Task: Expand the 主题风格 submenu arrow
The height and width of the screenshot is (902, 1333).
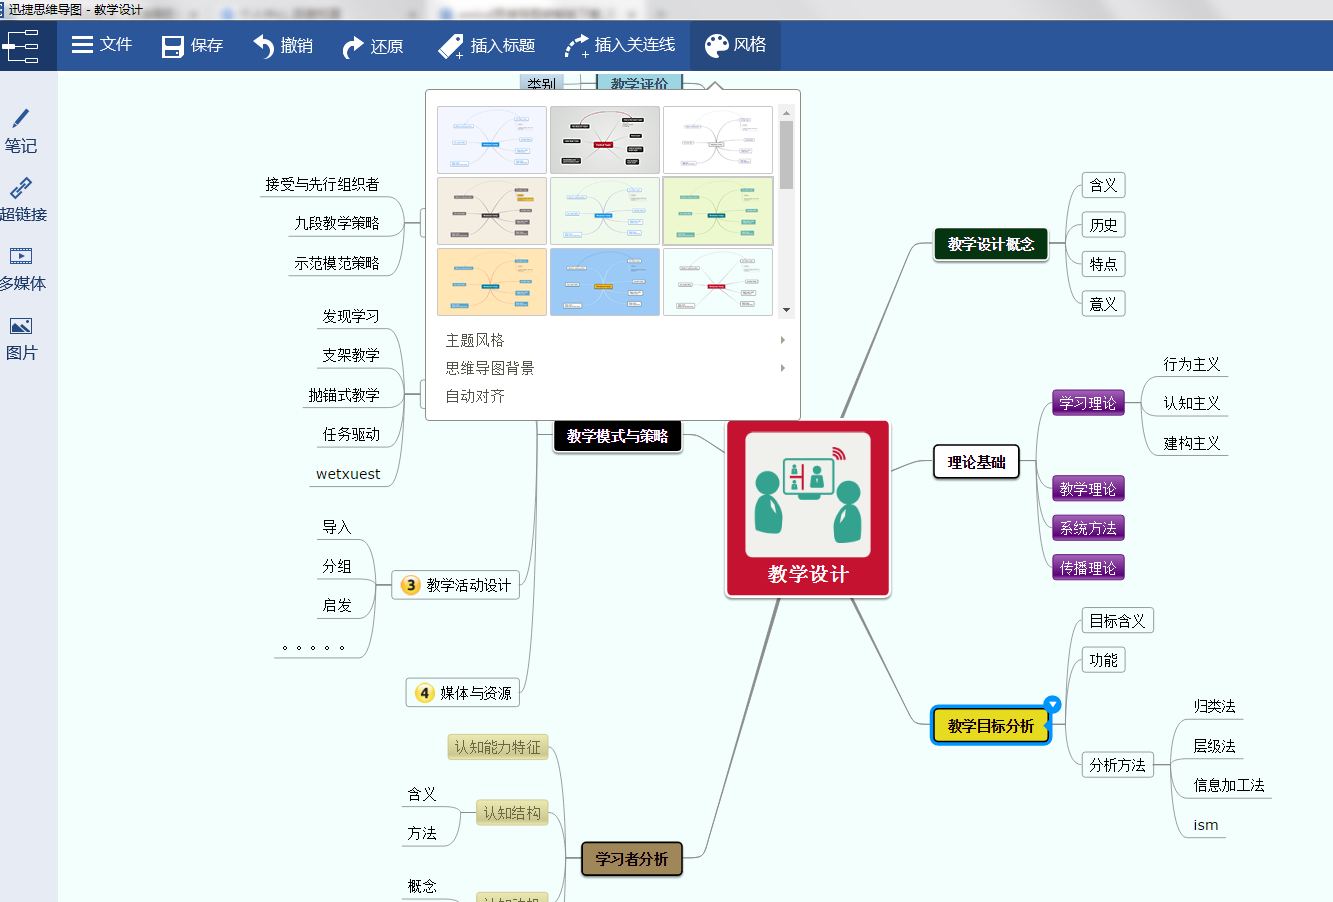Action: coord(782,340)
